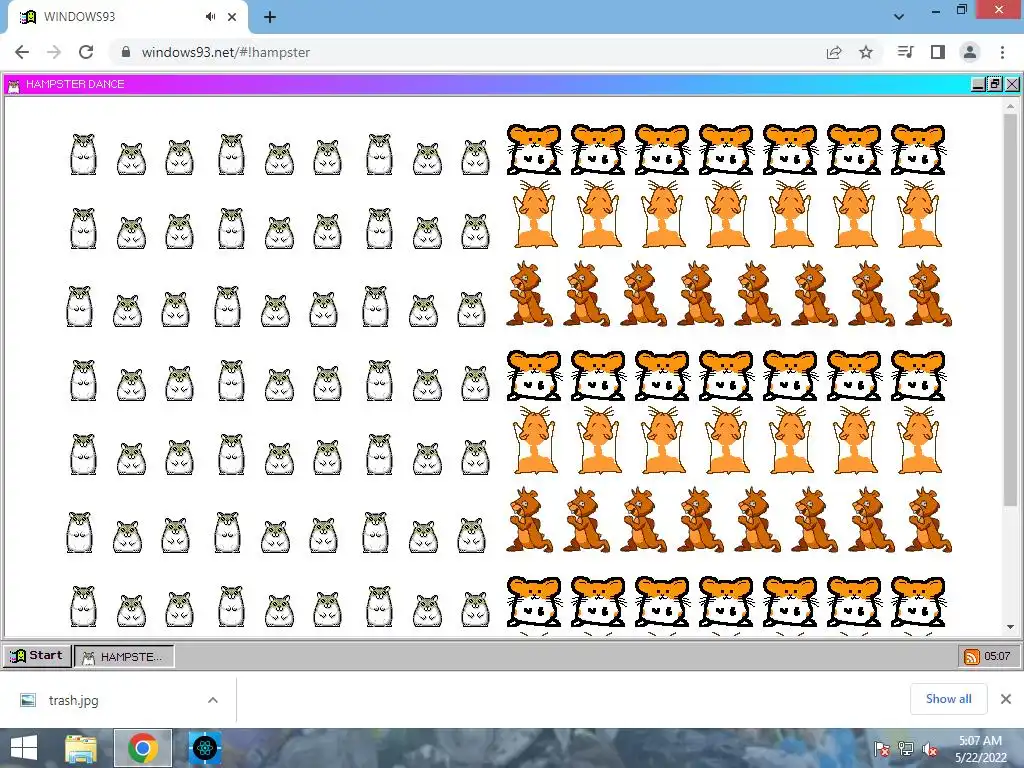Screen dimensions: 1024x768
Task: Click the address bar URL windows93.net/#!hampster
Action: [225, 52]
